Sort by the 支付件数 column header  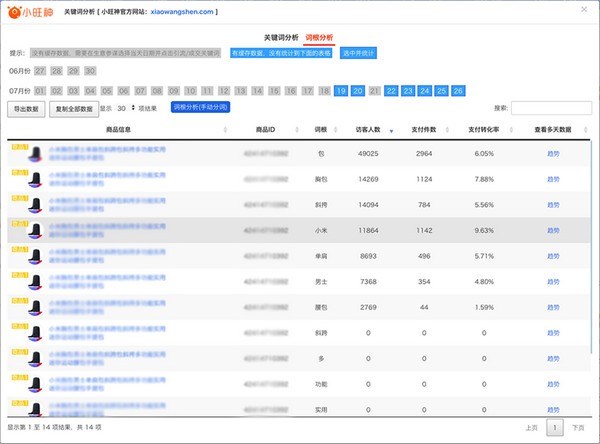423,130
